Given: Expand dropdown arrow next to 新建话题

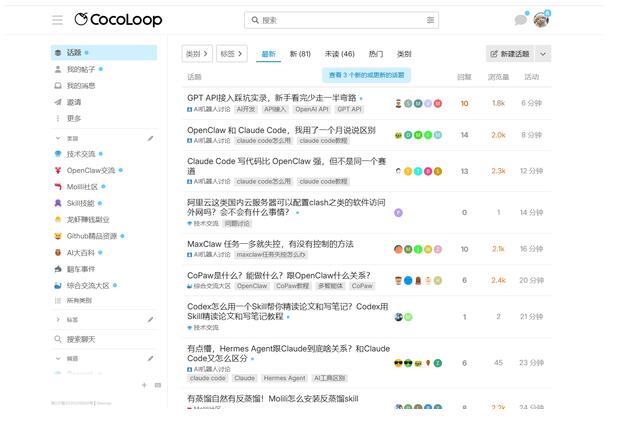Looking at the screenshot, I should pyautogui.click(x=544, y=54).
